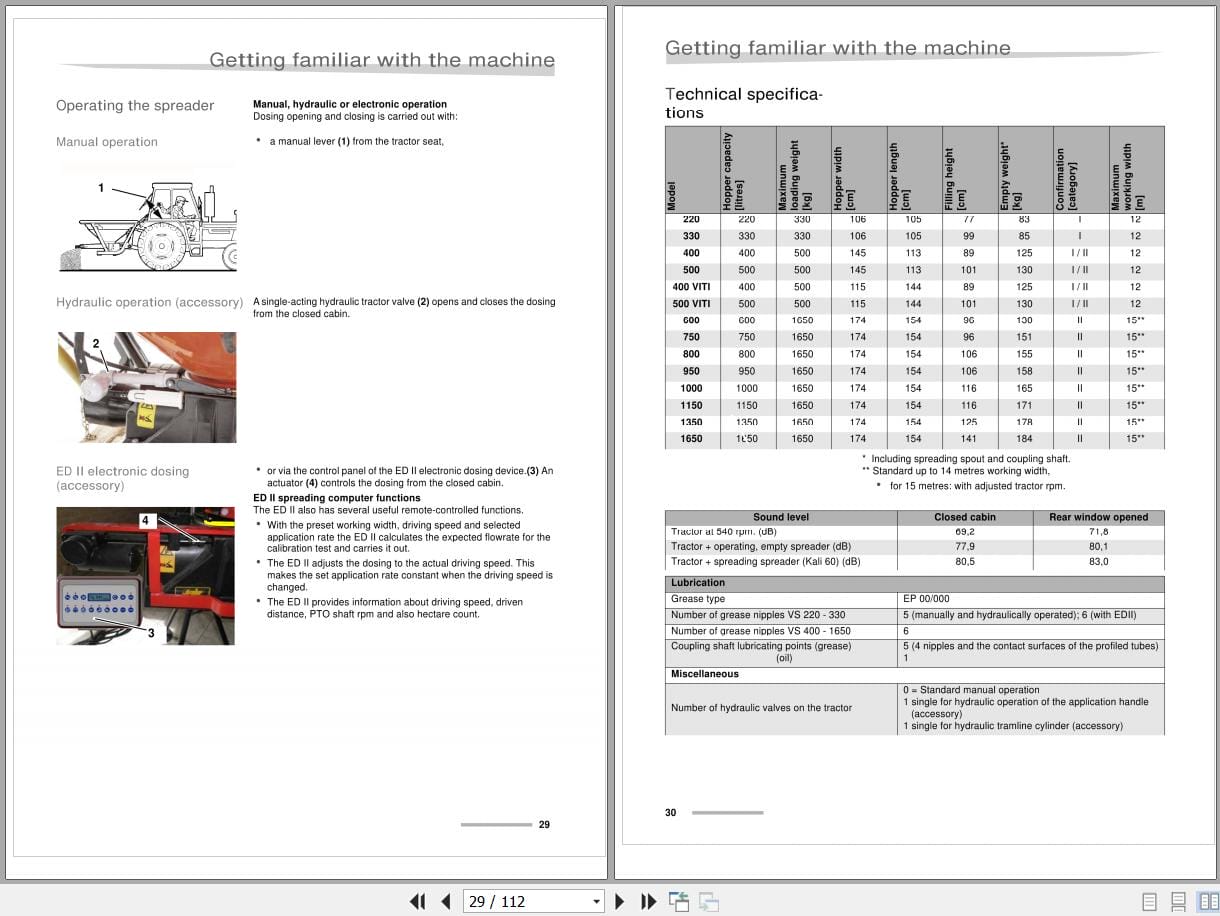Click the page number 30 at the bottom of the right page
The height and width of the screenshot is (916, 1220).
point(671,813)
